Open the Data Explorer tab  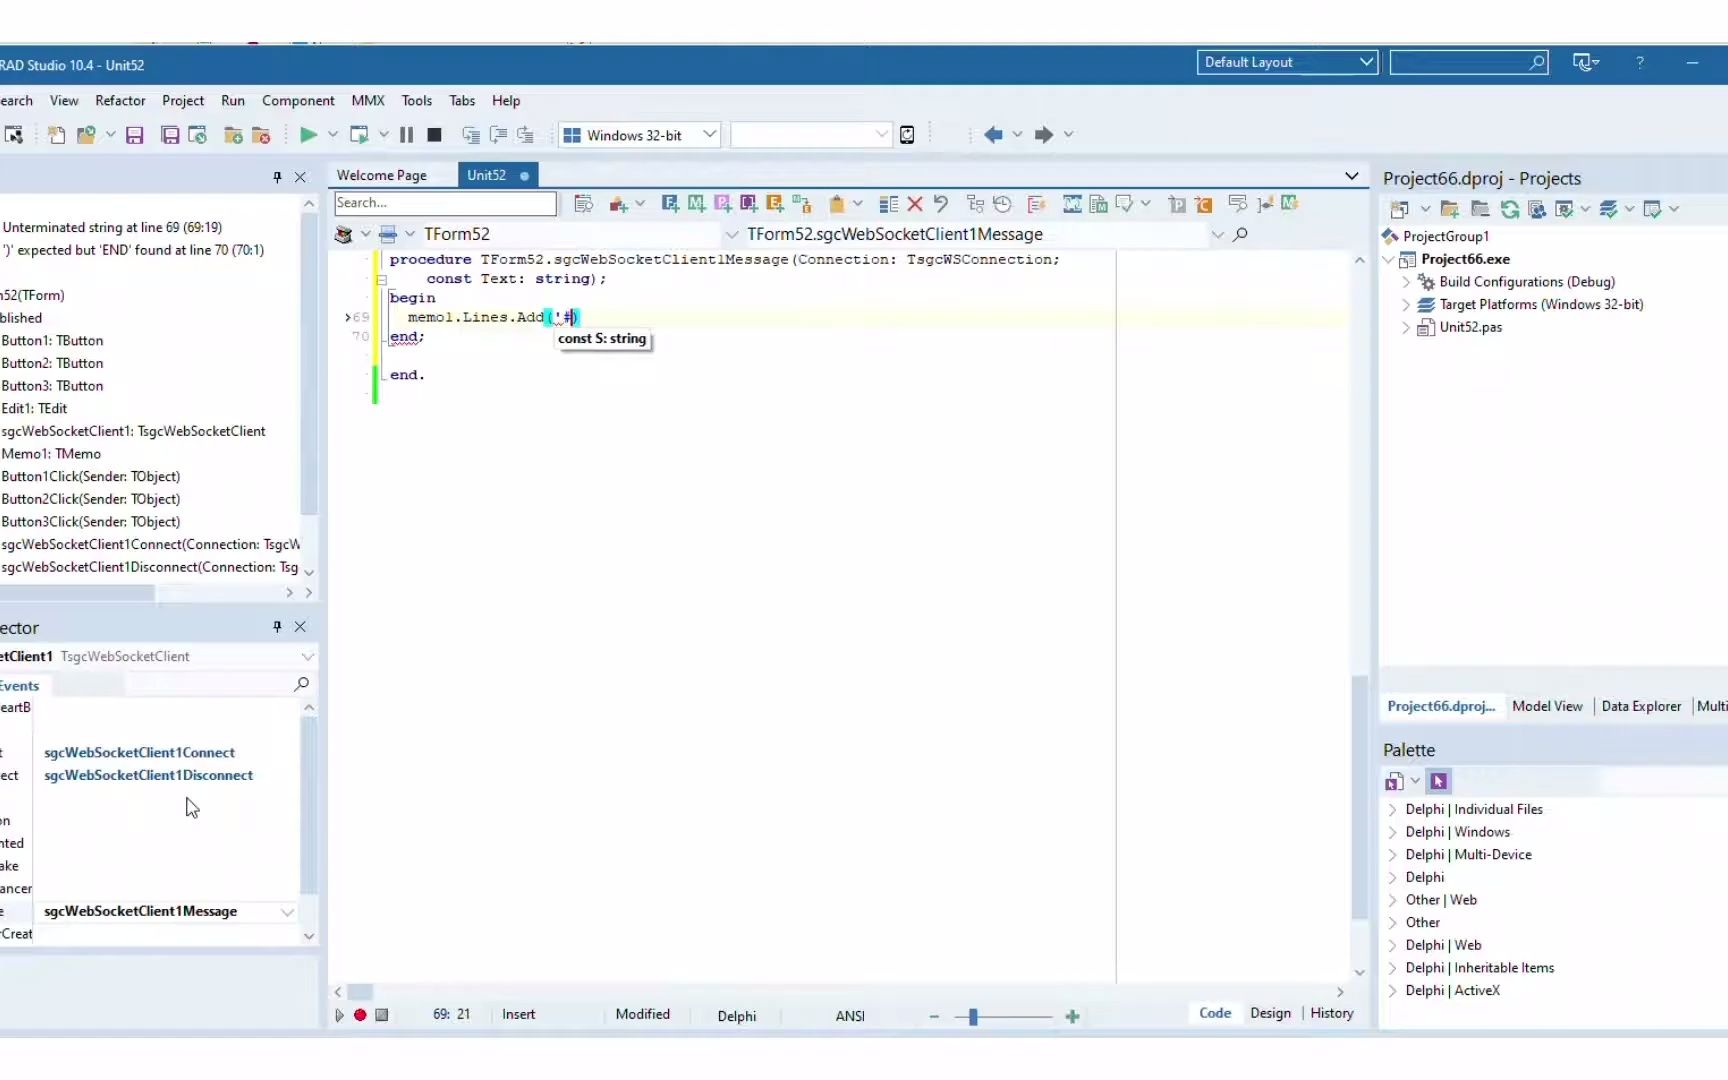[x=1641, y=706]
